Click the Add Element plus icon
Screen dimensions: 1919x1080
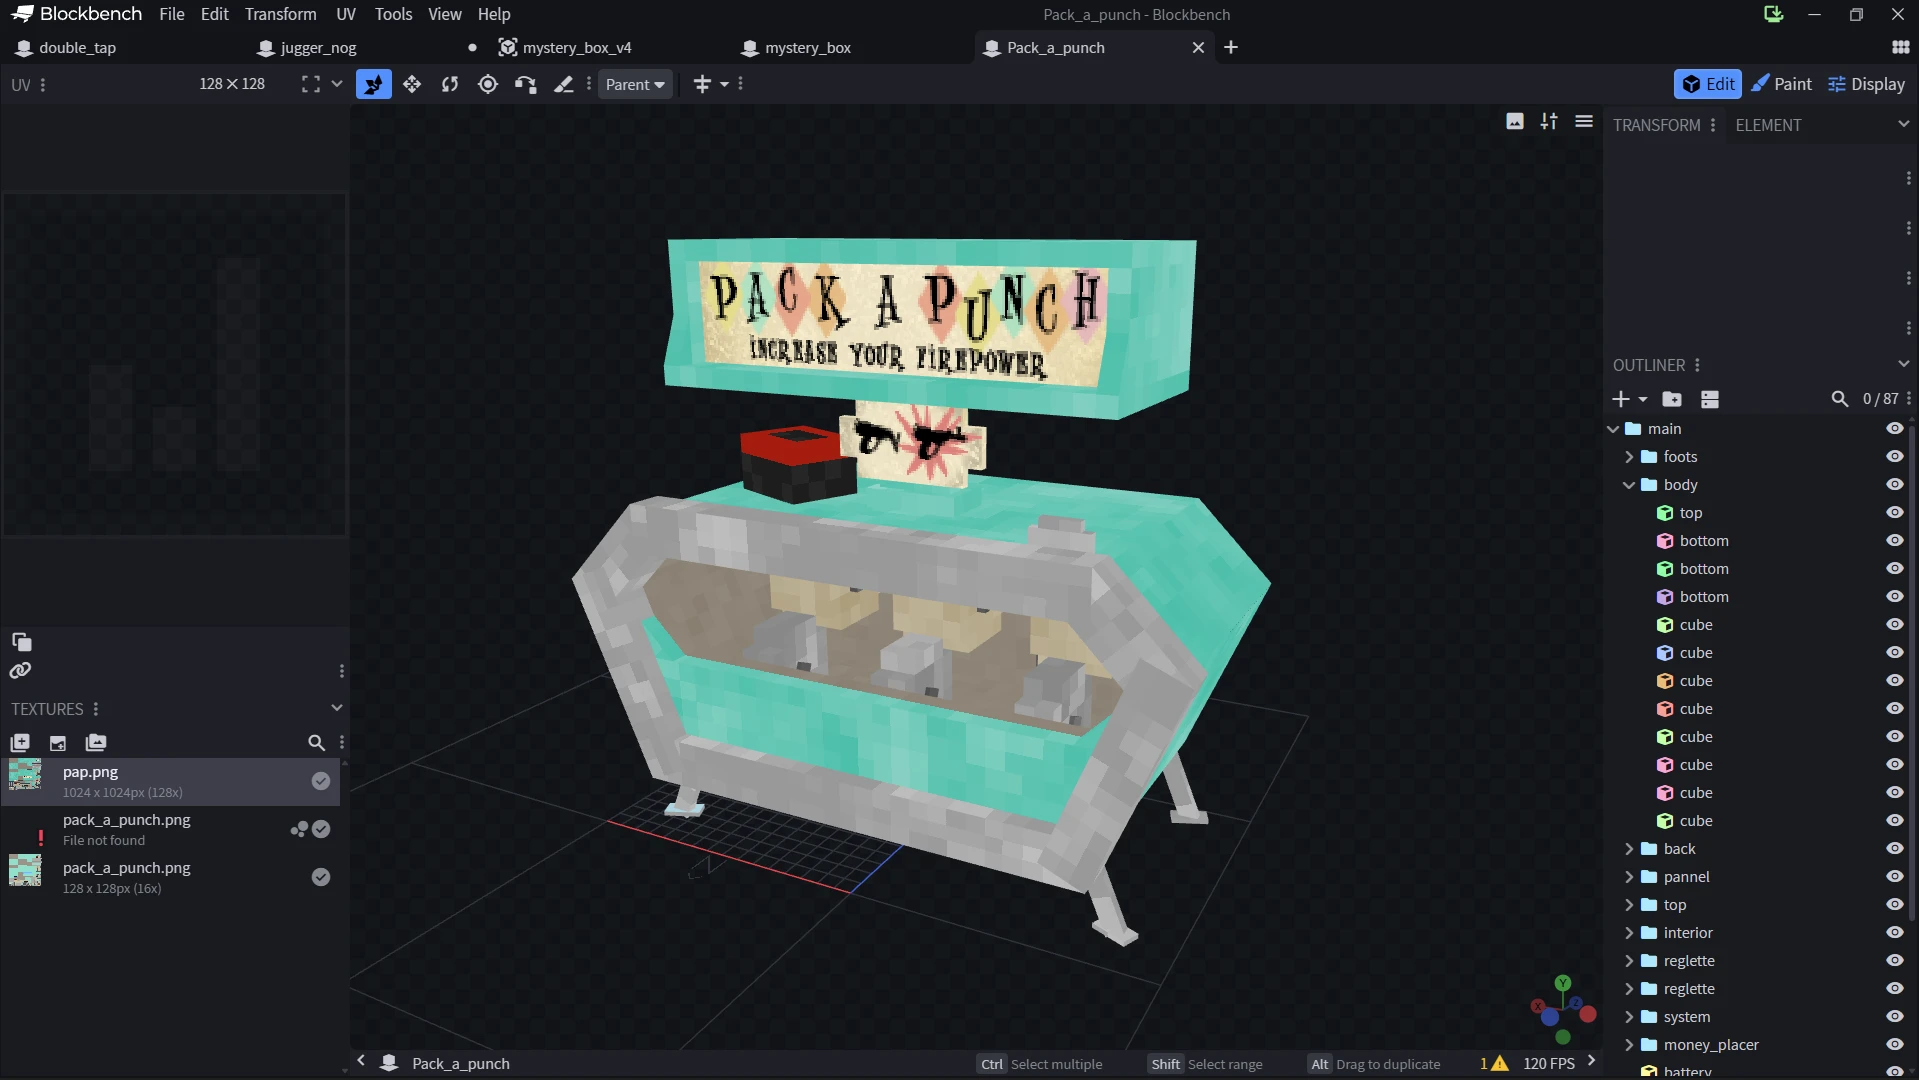pyautogui.click(x=1621, y=399)
